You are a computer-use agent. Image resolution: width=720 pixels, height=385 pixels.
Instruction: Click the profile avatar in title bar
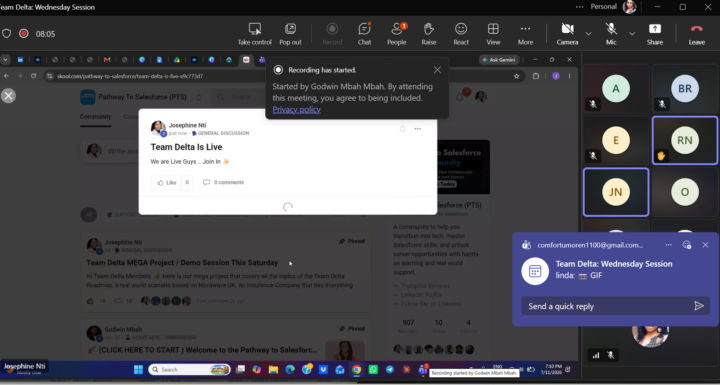pyautogui.click(x=630, y=7)
